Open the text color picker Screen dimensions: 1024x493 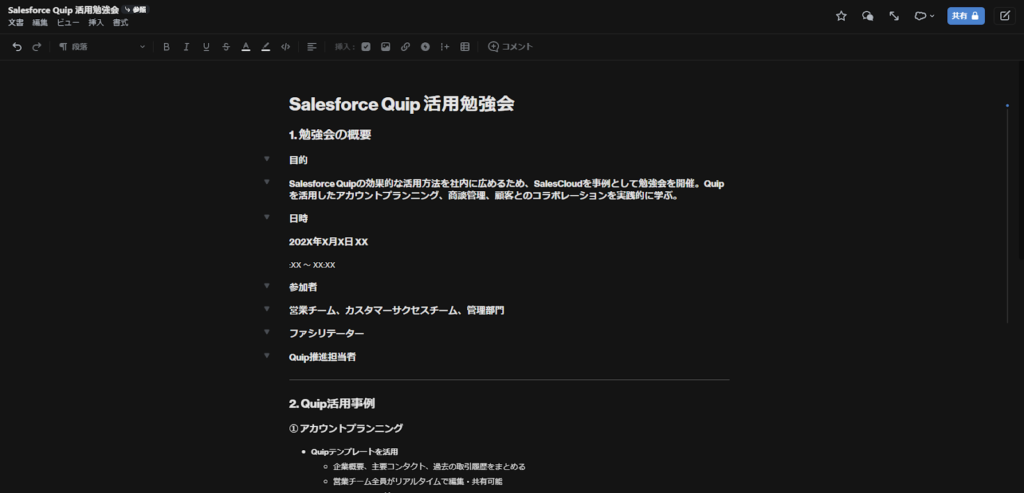[246, 47]
